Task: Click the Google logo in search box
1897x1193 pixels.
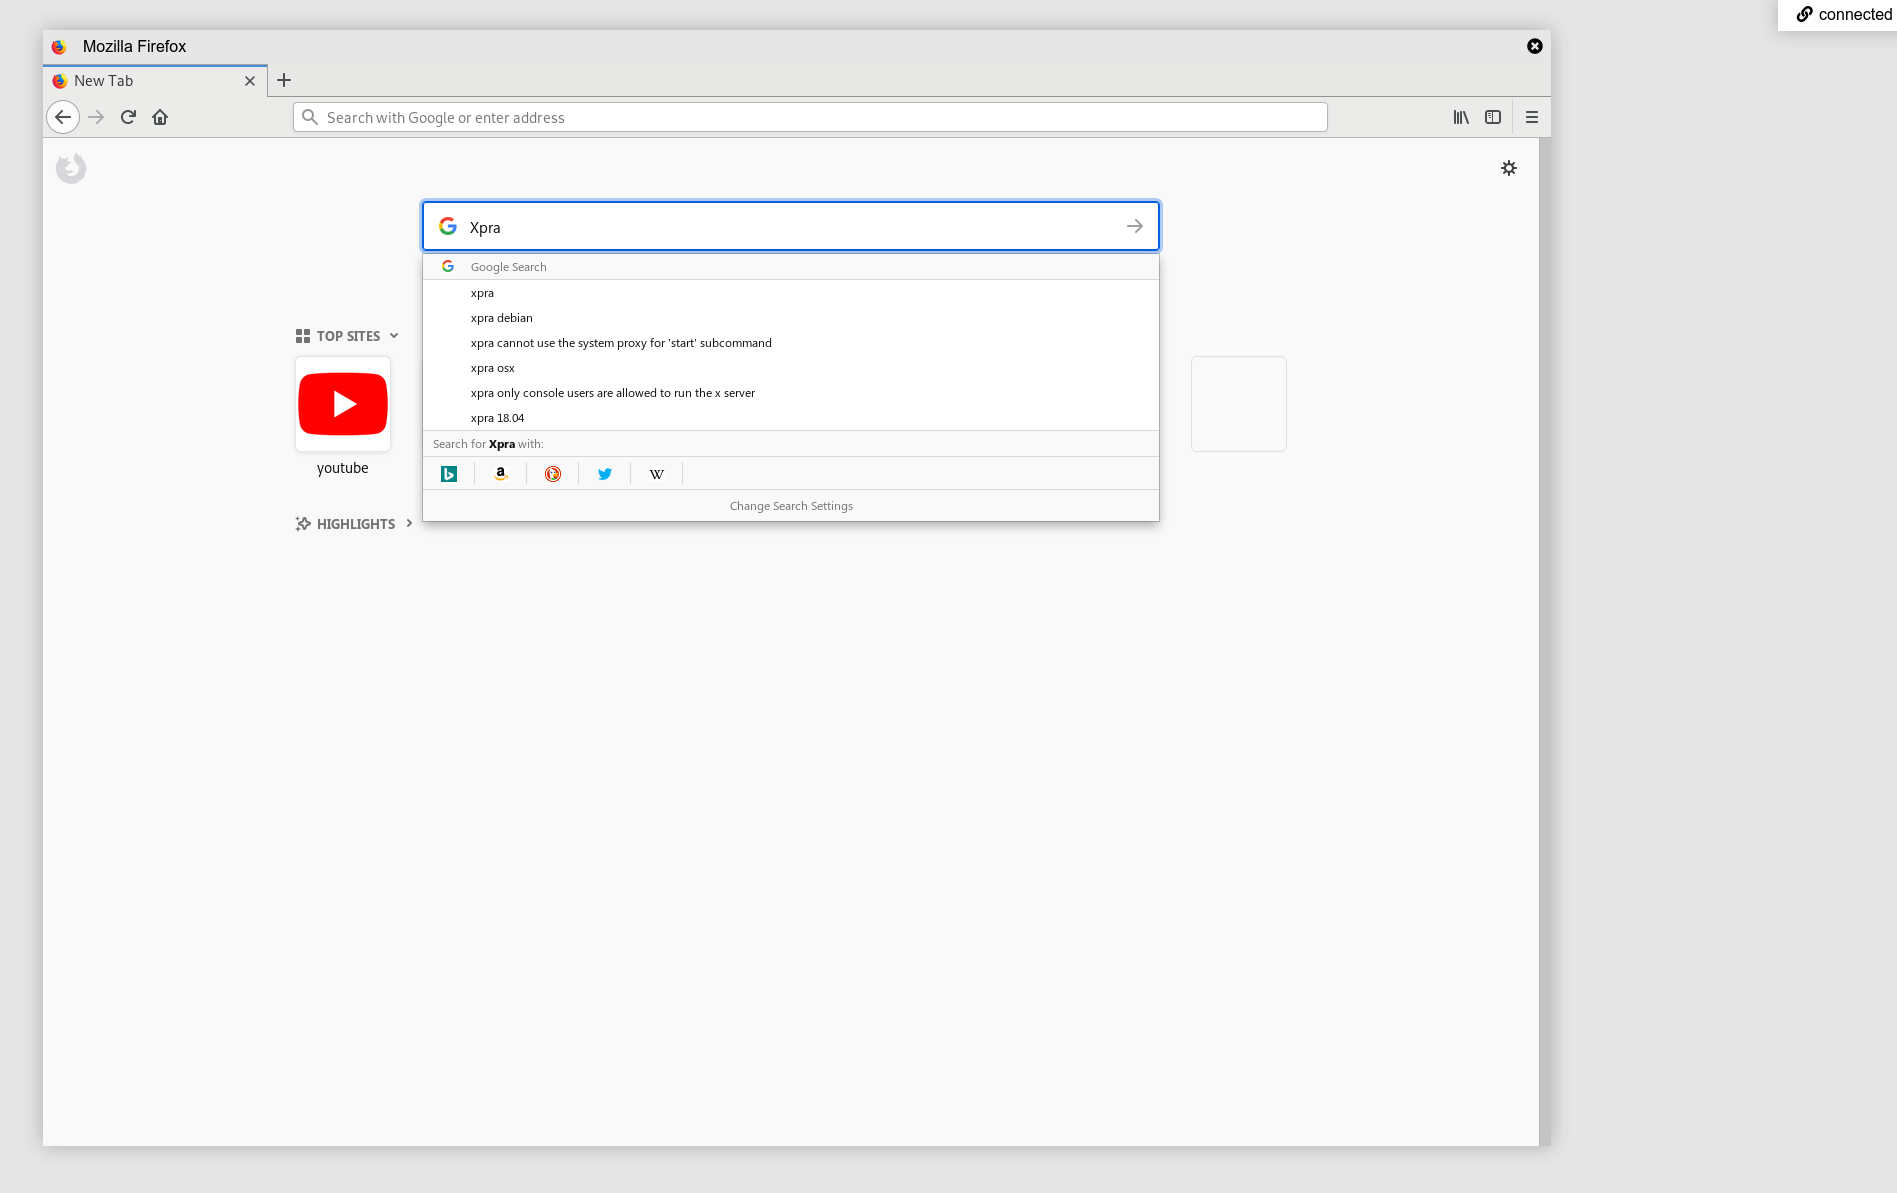Action: pos(448,226)
